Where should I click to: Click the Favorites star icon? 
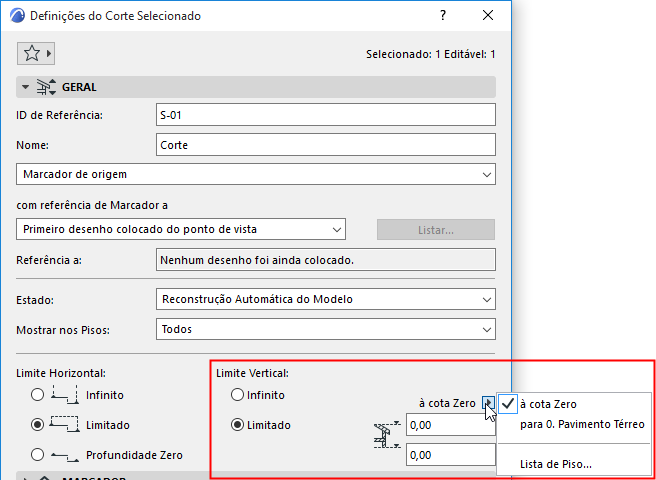(31, 53)
